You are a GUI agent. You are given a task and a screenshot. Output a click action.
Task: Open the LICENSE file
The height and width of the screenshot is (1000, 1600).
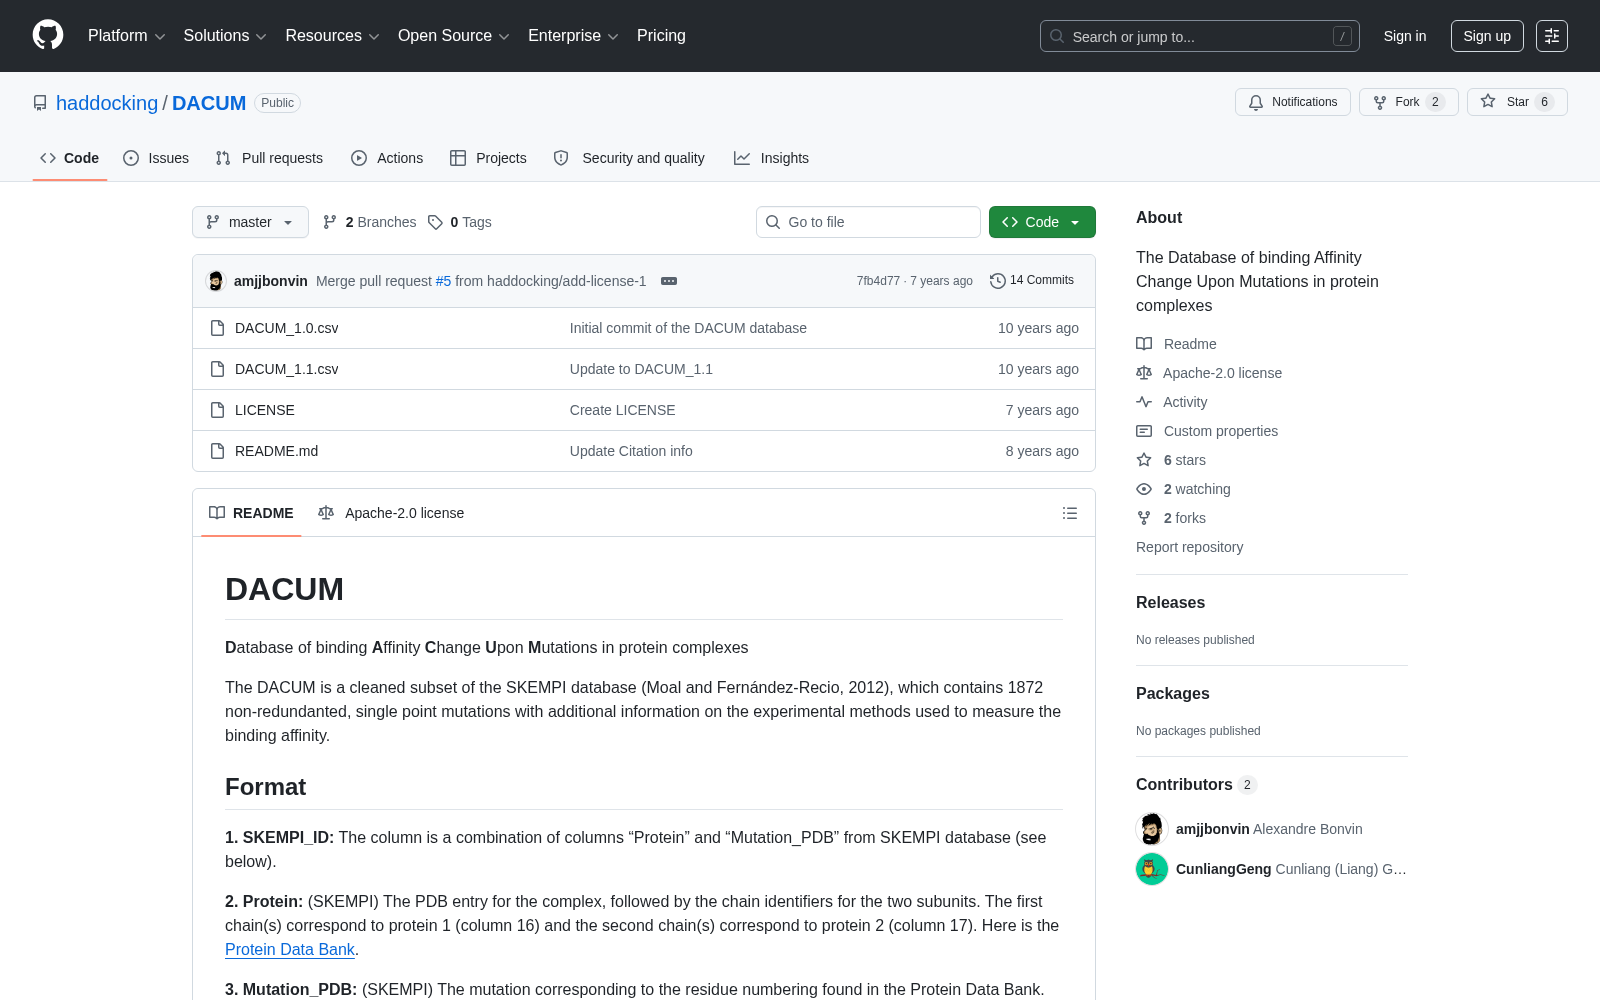[265, 410]
